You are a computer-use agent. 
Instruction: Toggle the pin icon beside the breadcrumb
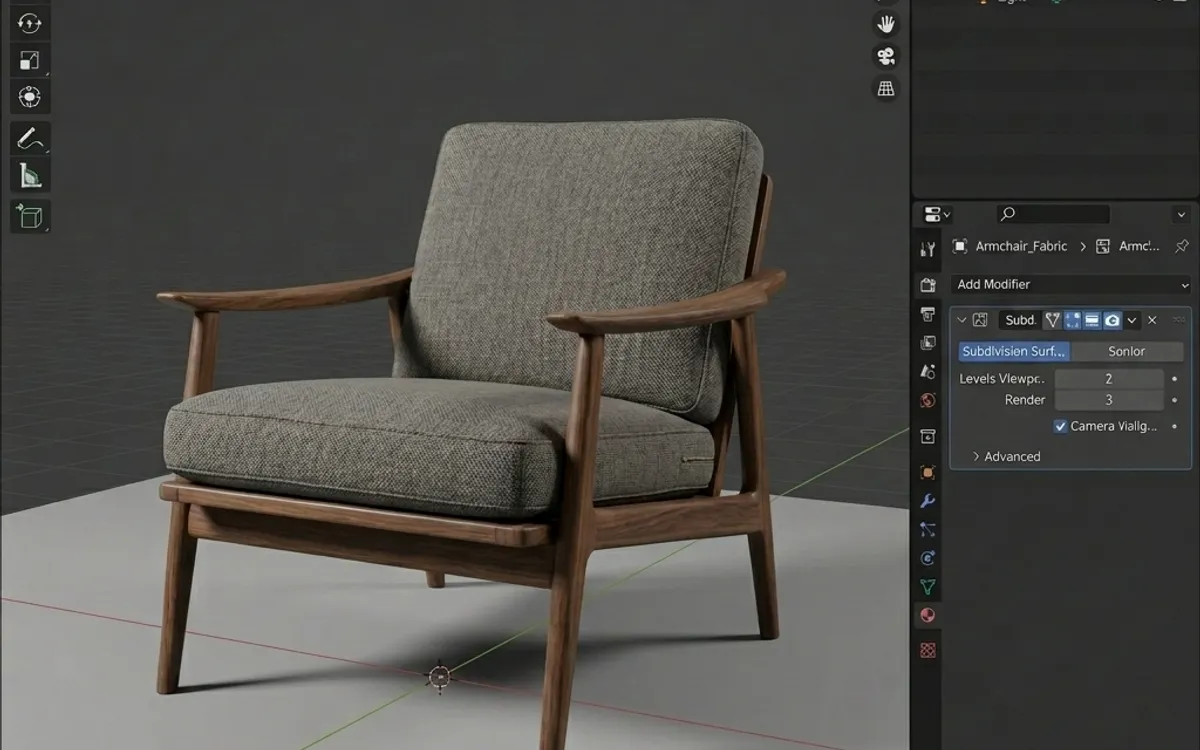tap(1181, 246)
